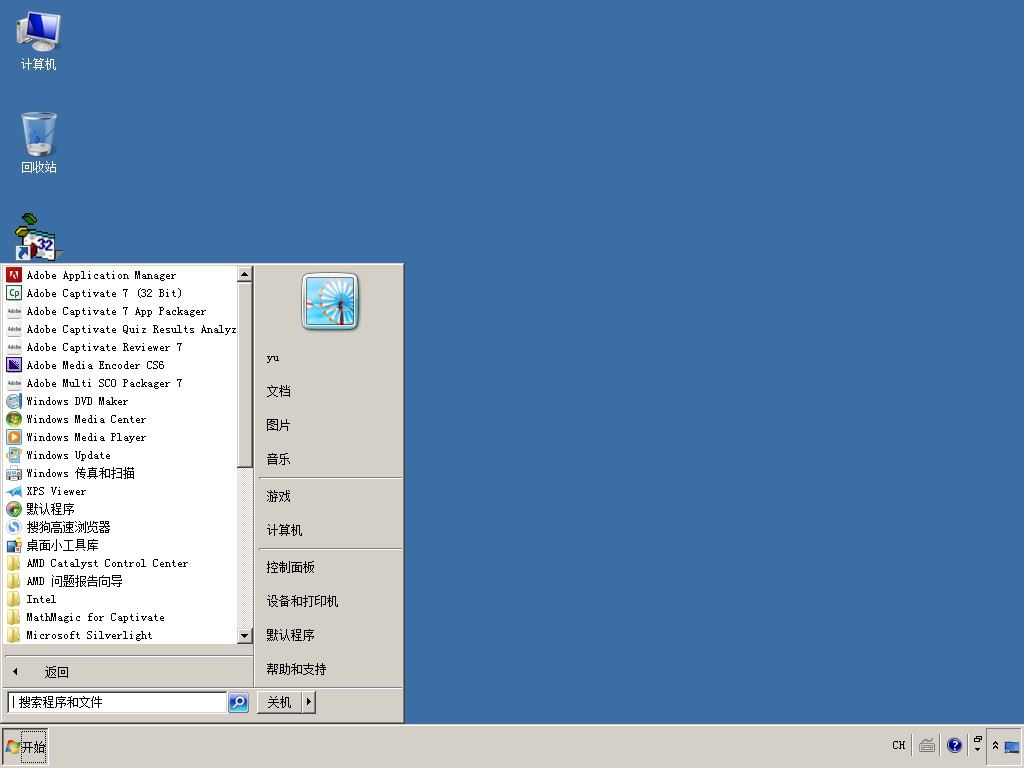
Task: Click the help question mark tray icon
Action: tap(954, 745)
